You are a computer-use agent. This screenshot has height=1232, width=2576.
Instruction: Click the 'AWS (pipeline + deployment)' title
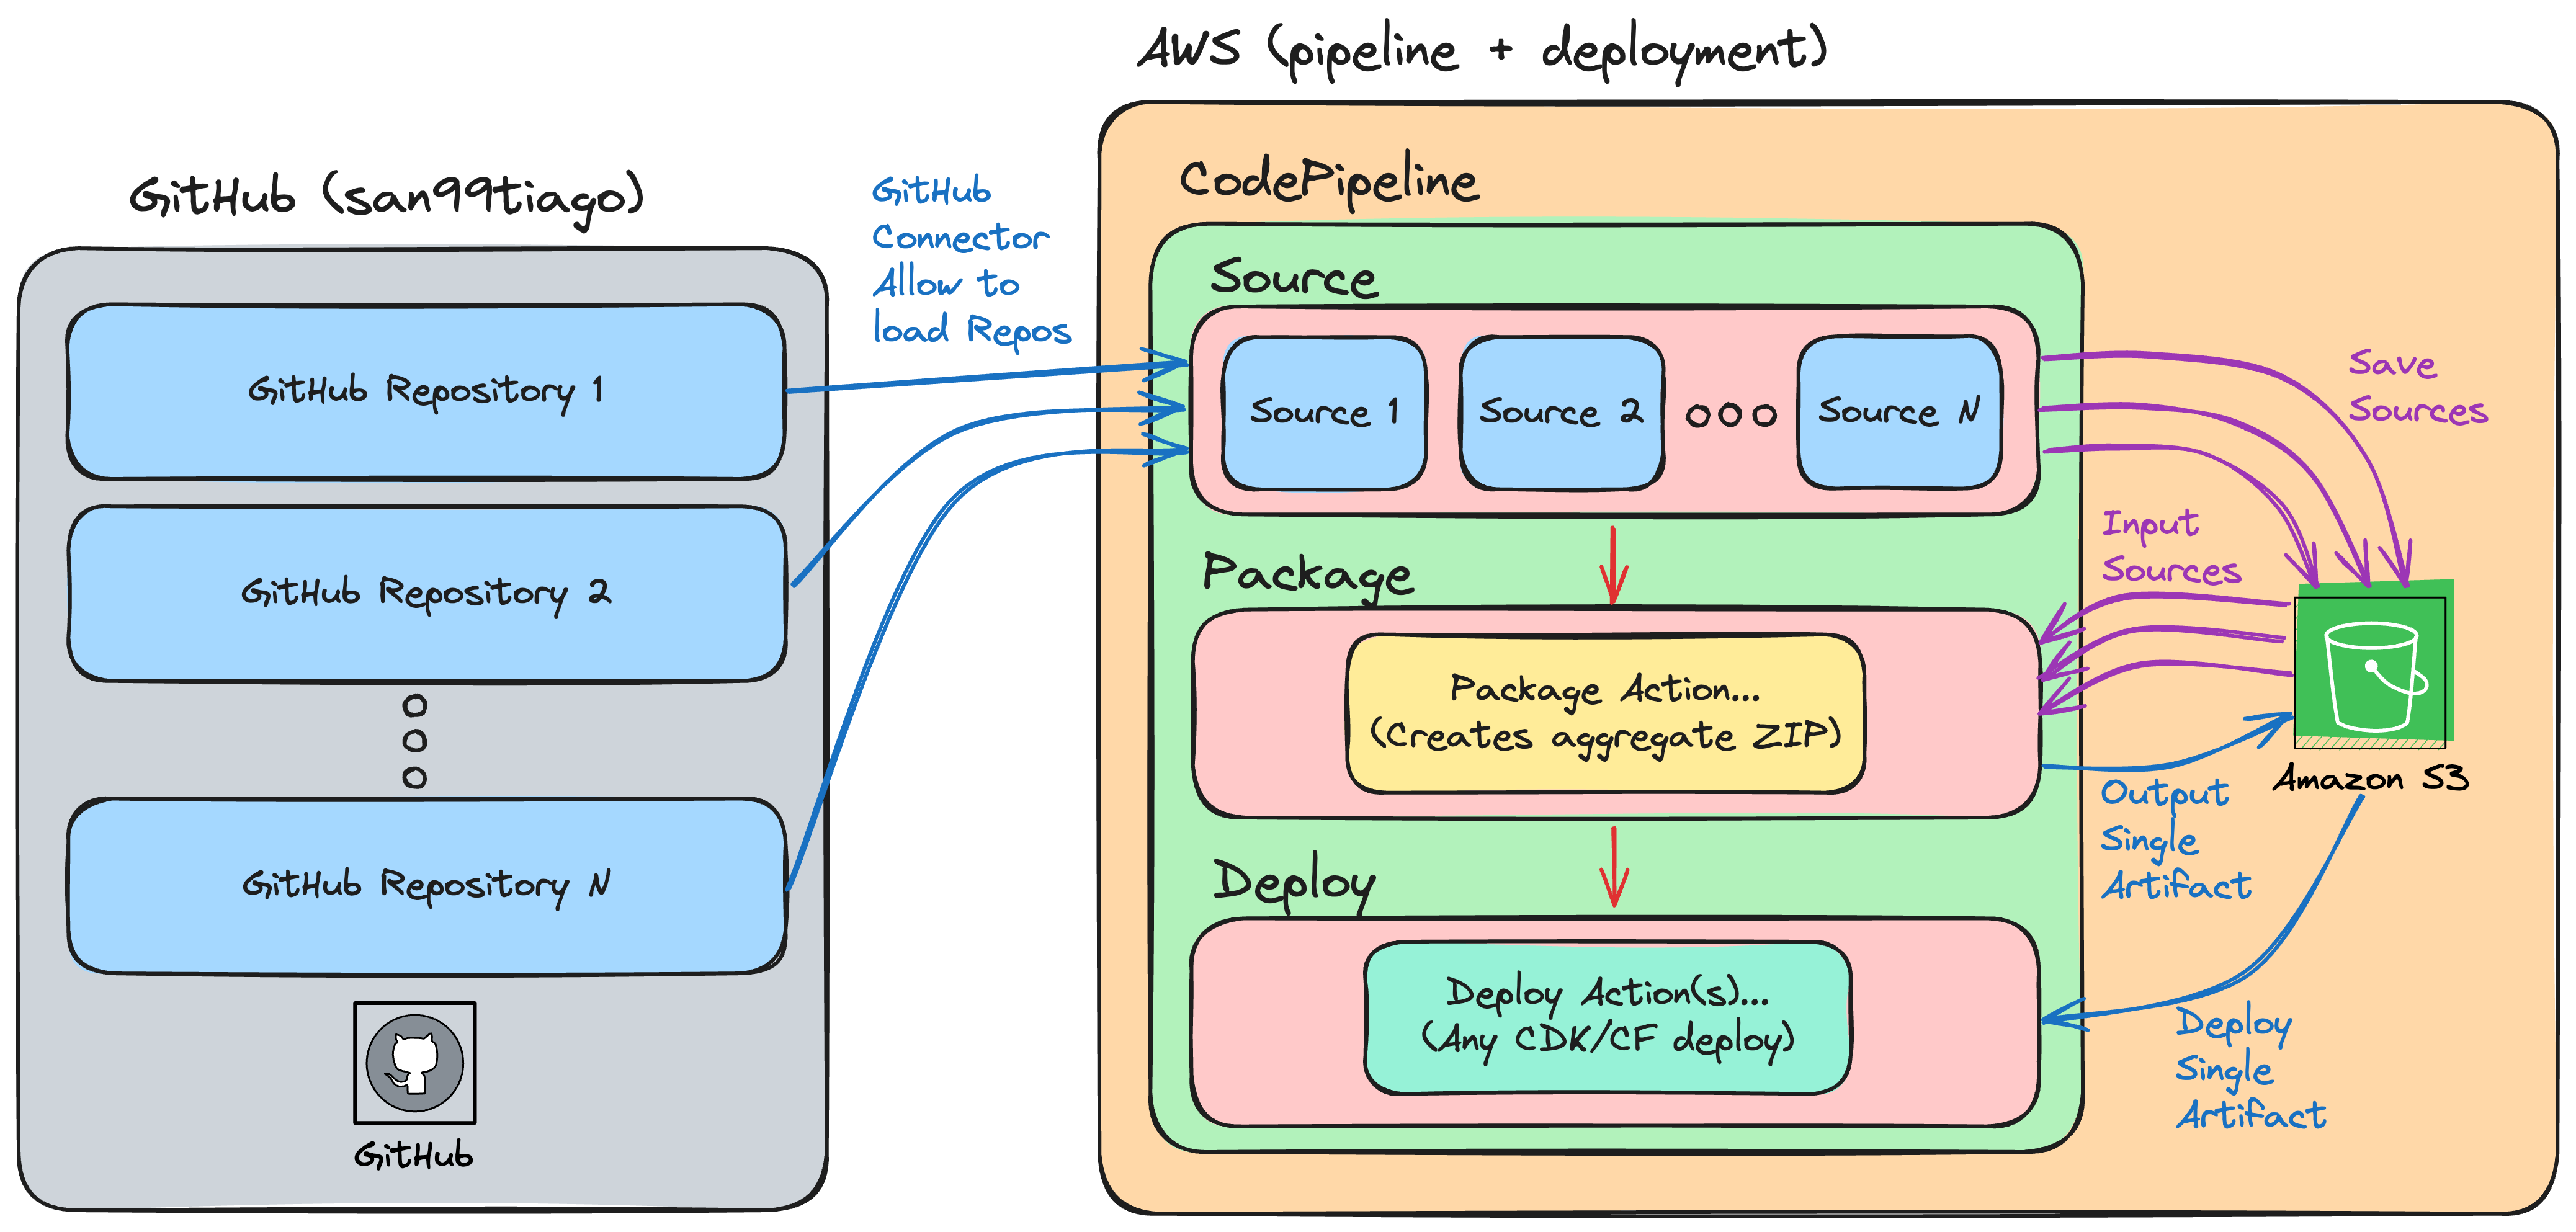click(1483, 52)
